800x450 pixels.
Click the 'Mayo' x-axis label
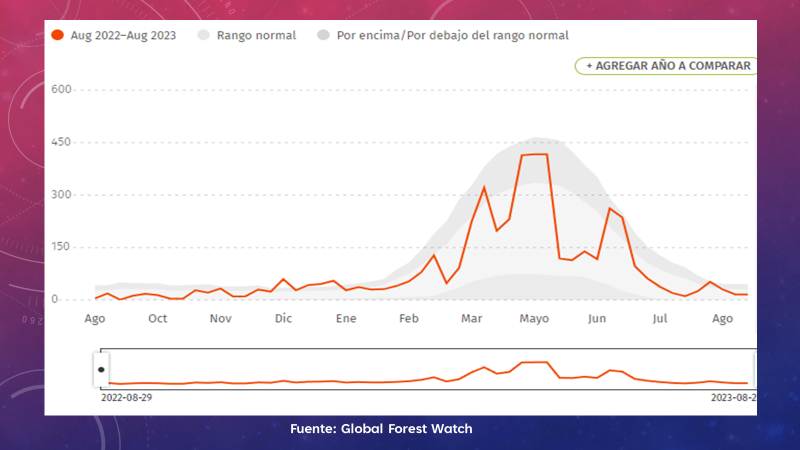point(534,318)
